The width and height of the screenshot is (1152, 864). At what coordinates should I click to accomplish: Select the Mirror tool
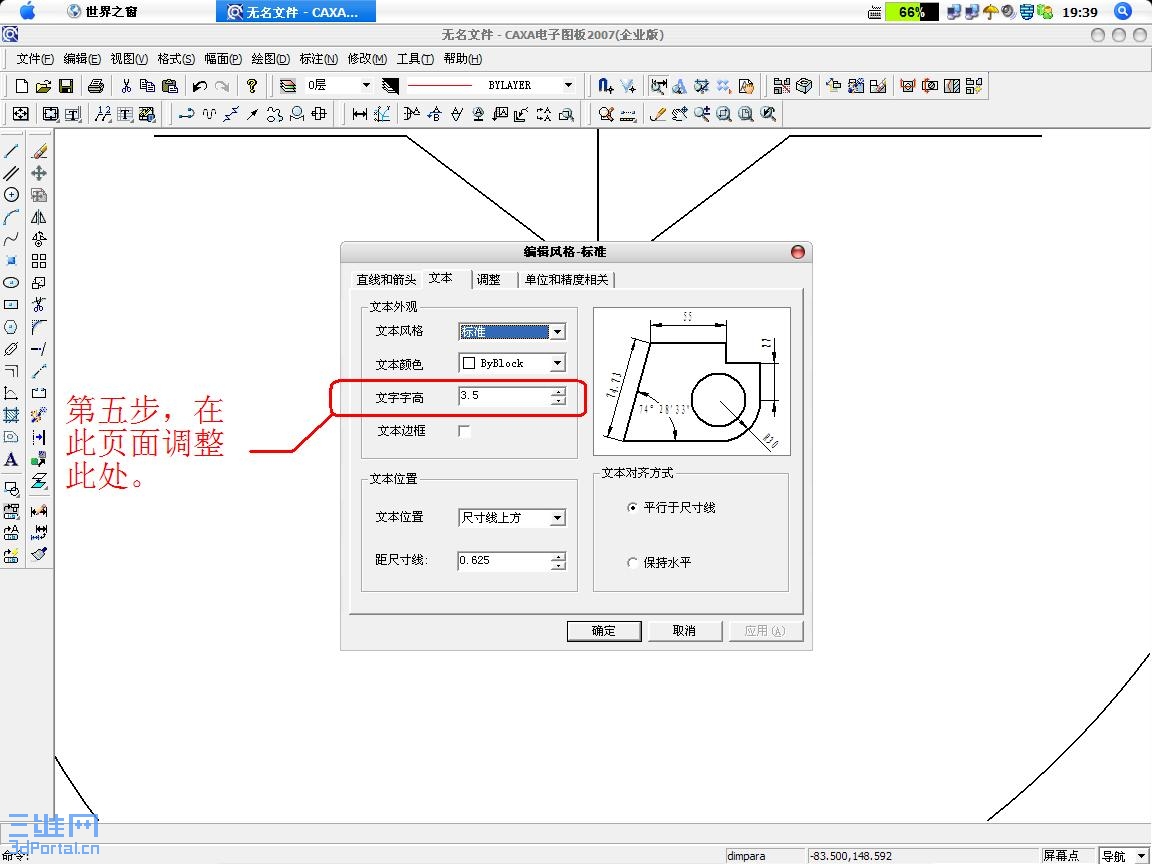tap(39, 217)
